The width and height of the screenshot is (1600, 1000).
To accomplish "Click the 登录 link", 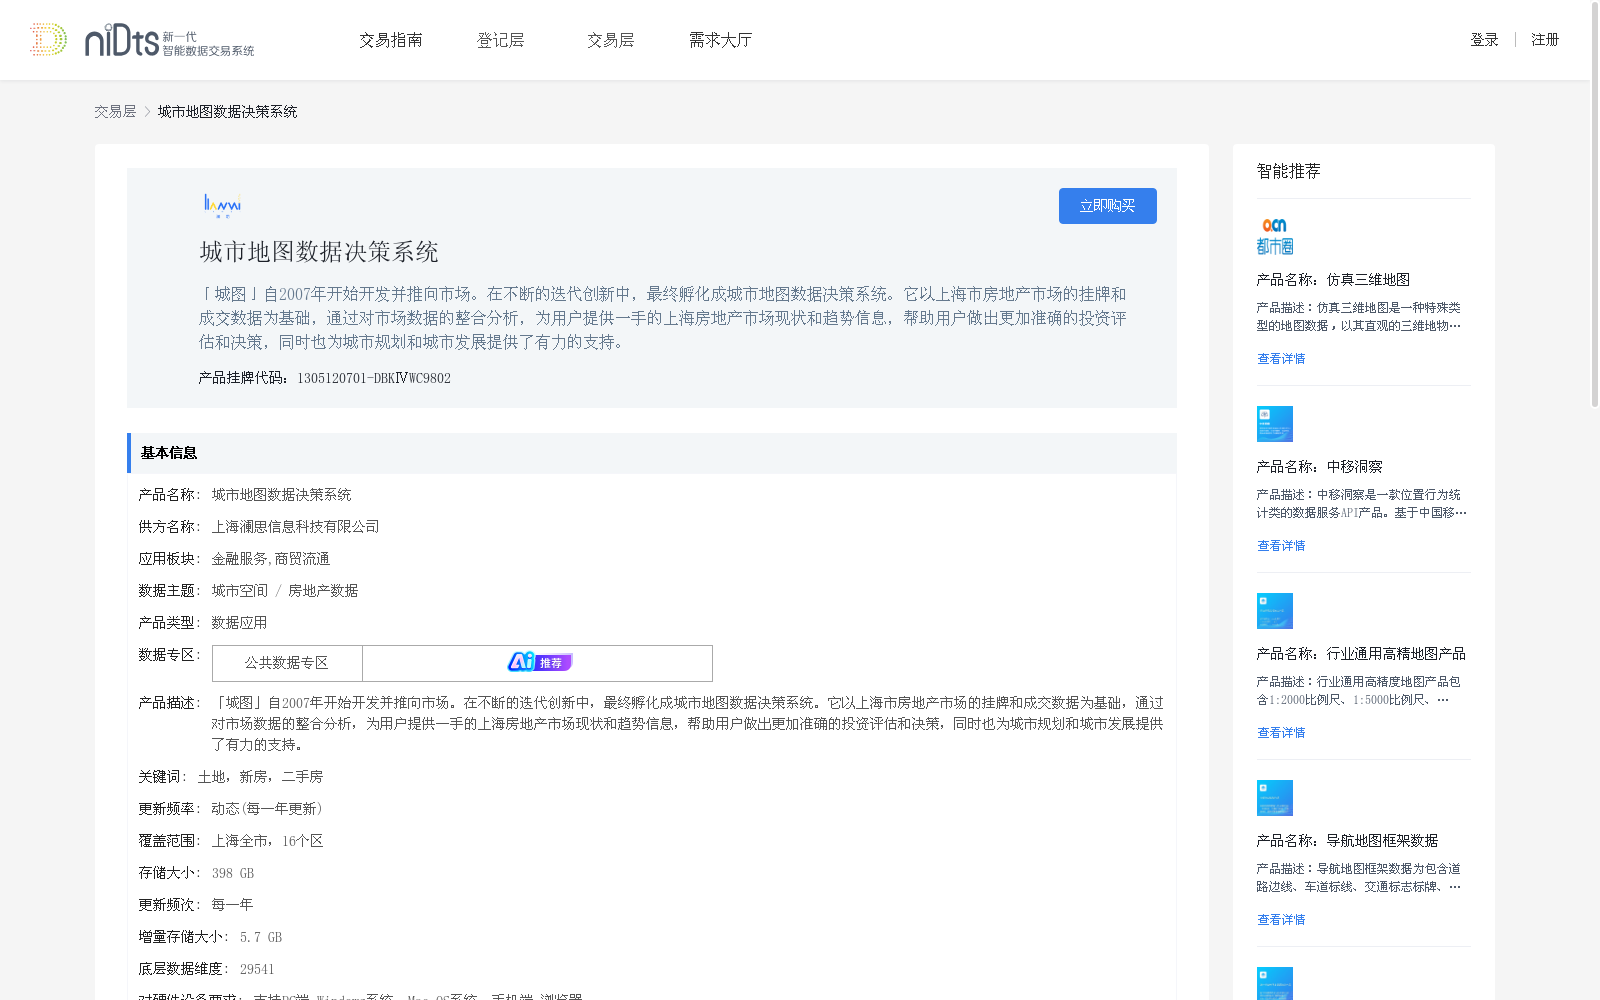I will 1484,40.
